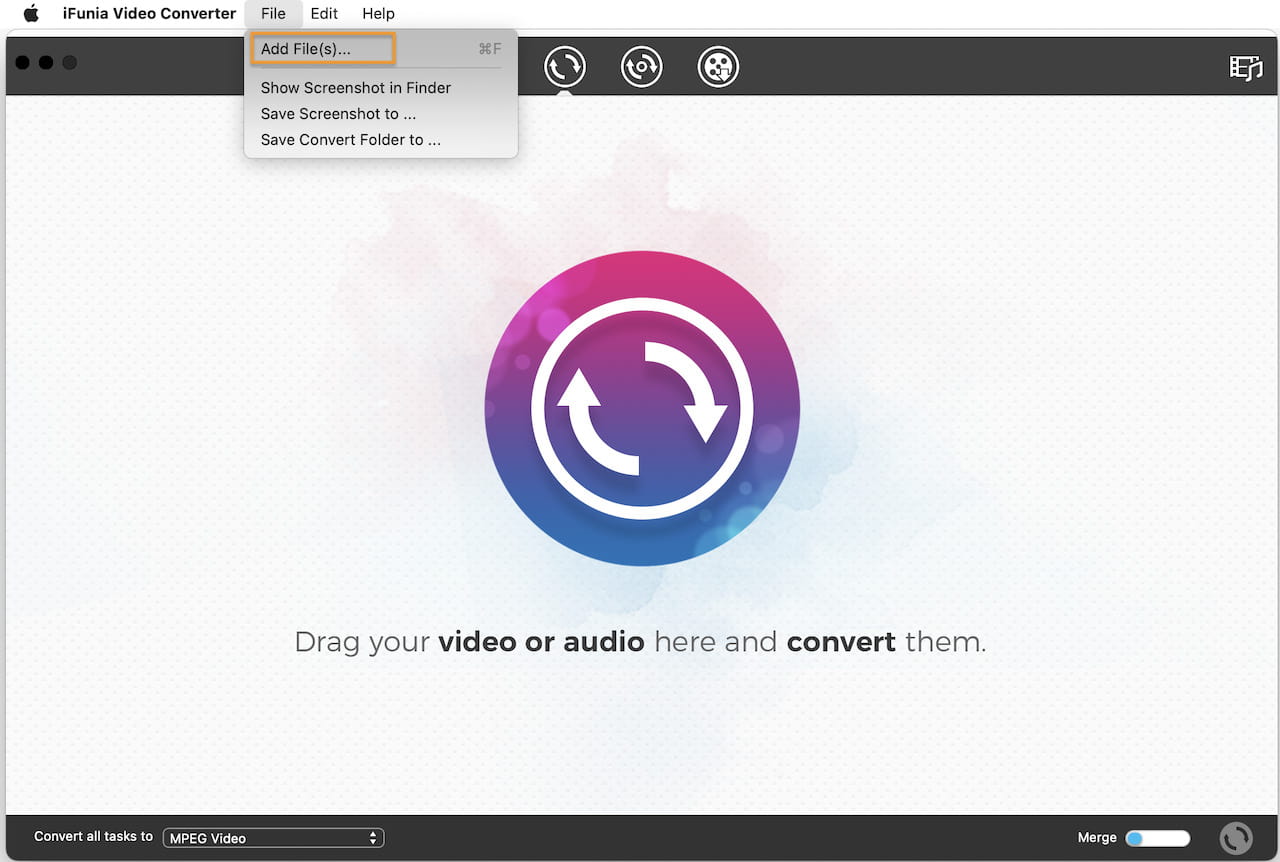Close the converter window with the leftmost window button
The image size is (1280, 862).
pos(23,63)
